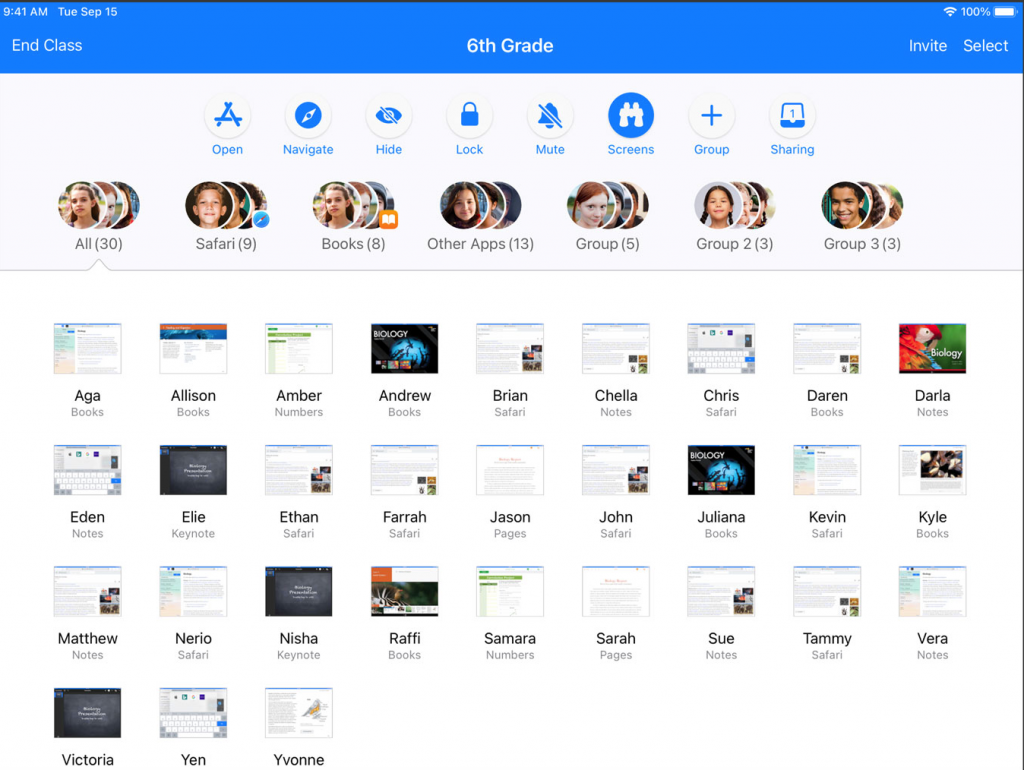Click the name Nisha
Image resolution: width=1024 pixels, height=770 pixels.
298,638
